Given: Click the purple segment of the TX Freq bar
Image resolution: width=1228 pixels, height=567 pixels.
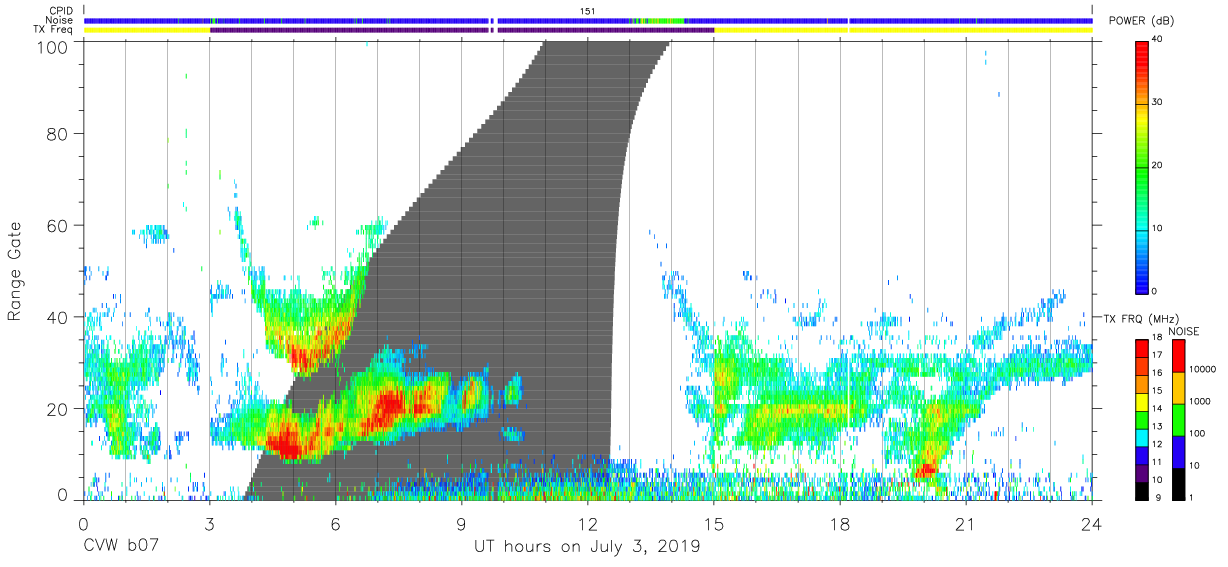Looking at the screenshot, I should coord(461,30).
